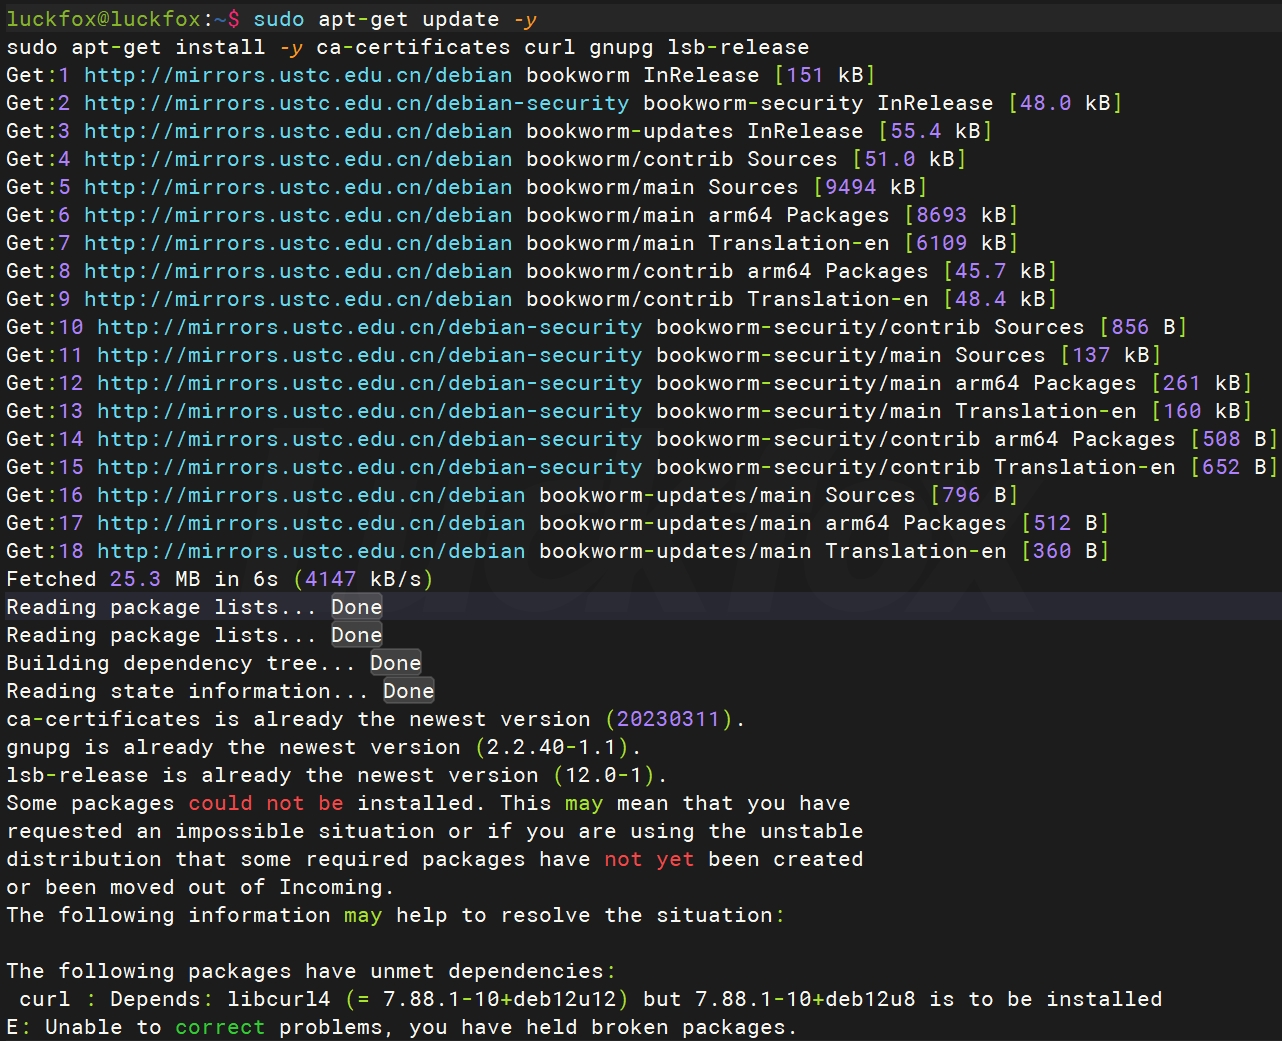Click the Done label after Building dependency tree
The image size is (1282, 1041).
point(395,663)
